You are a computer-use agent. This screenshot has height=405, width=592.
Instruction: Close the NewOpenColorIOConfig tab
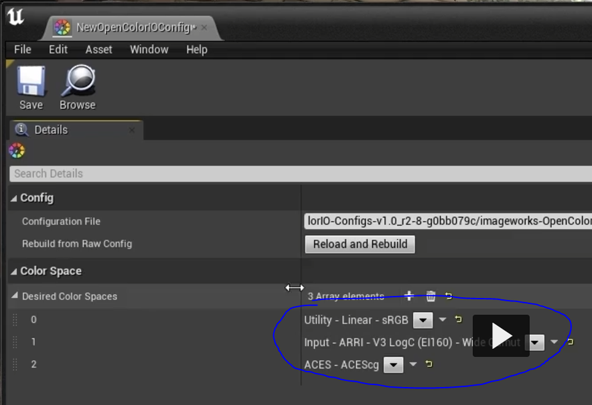[204, 28]
